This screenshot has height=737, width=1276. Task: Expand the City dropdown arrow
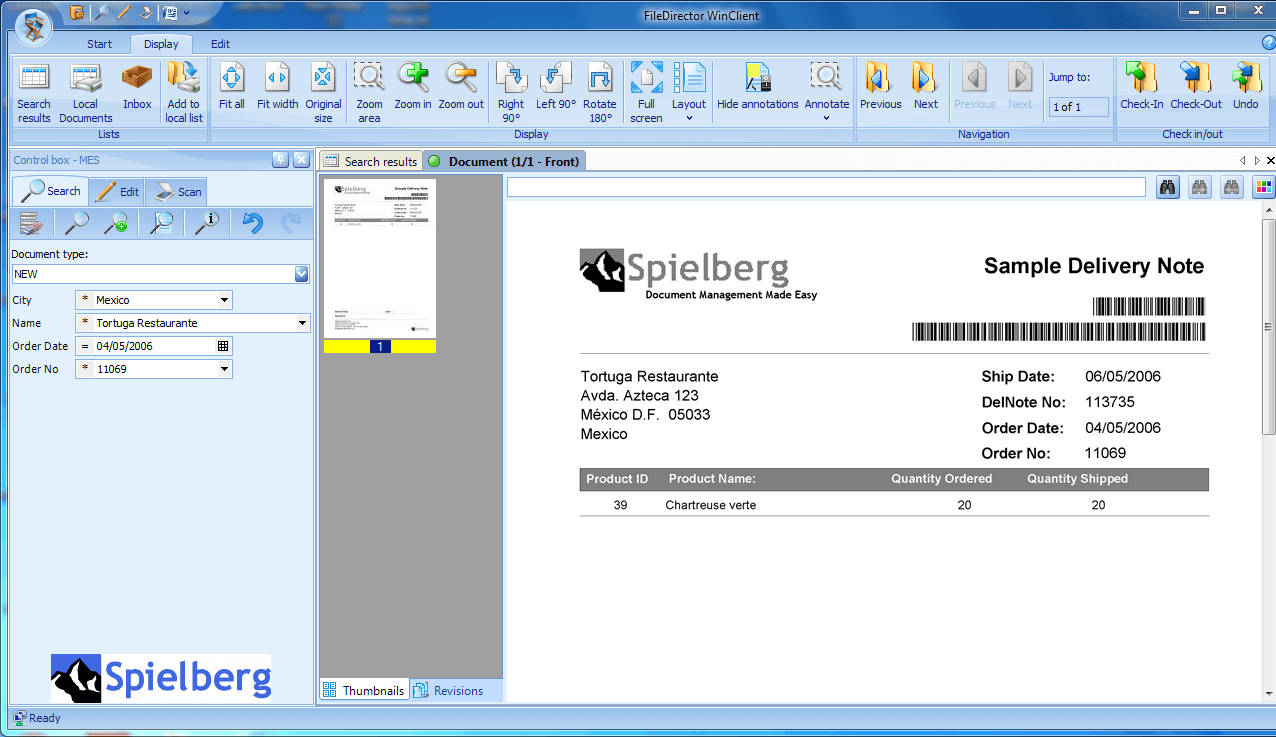[225, 300]
